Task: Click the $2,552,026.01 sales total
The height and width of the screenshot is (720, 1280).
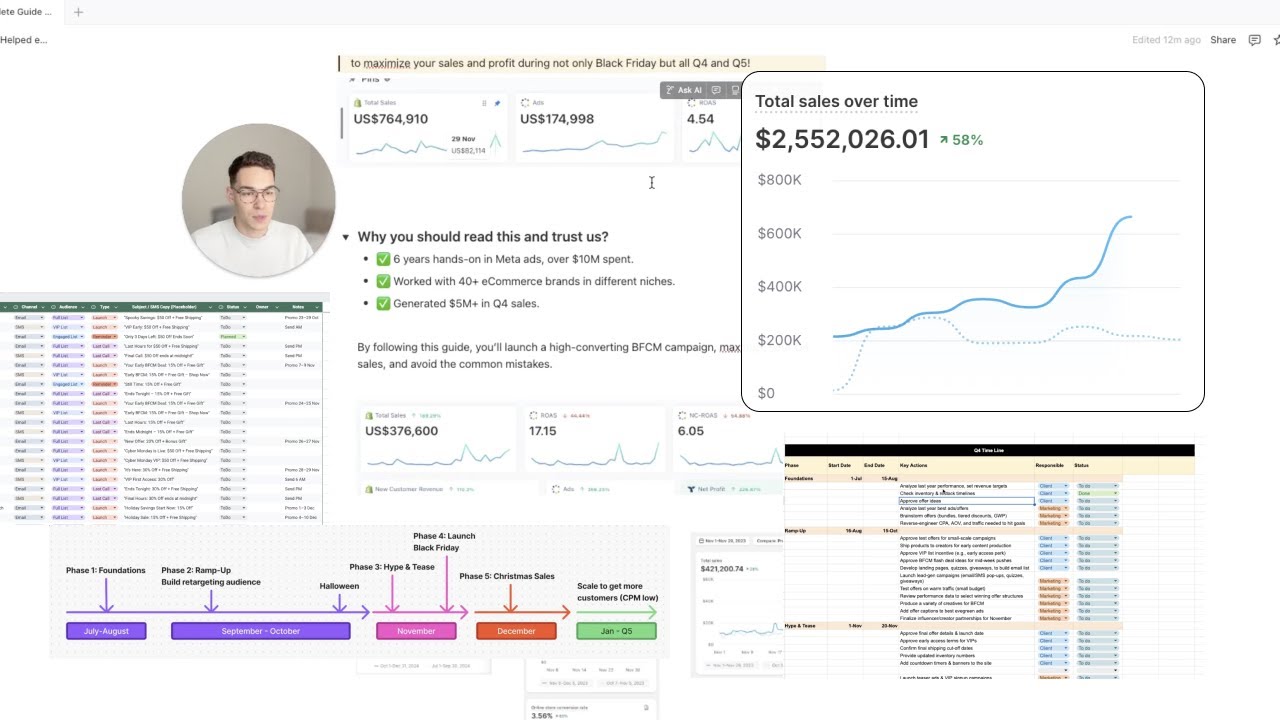Action: click(842, 139)
